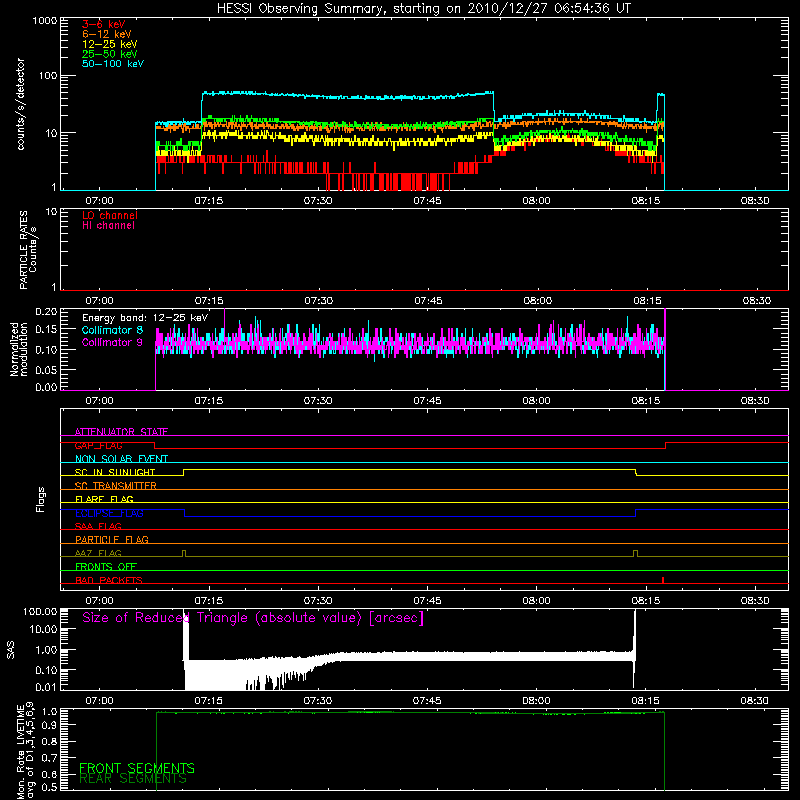Select the Collimator 8 legend label

[x=112, y=330]
